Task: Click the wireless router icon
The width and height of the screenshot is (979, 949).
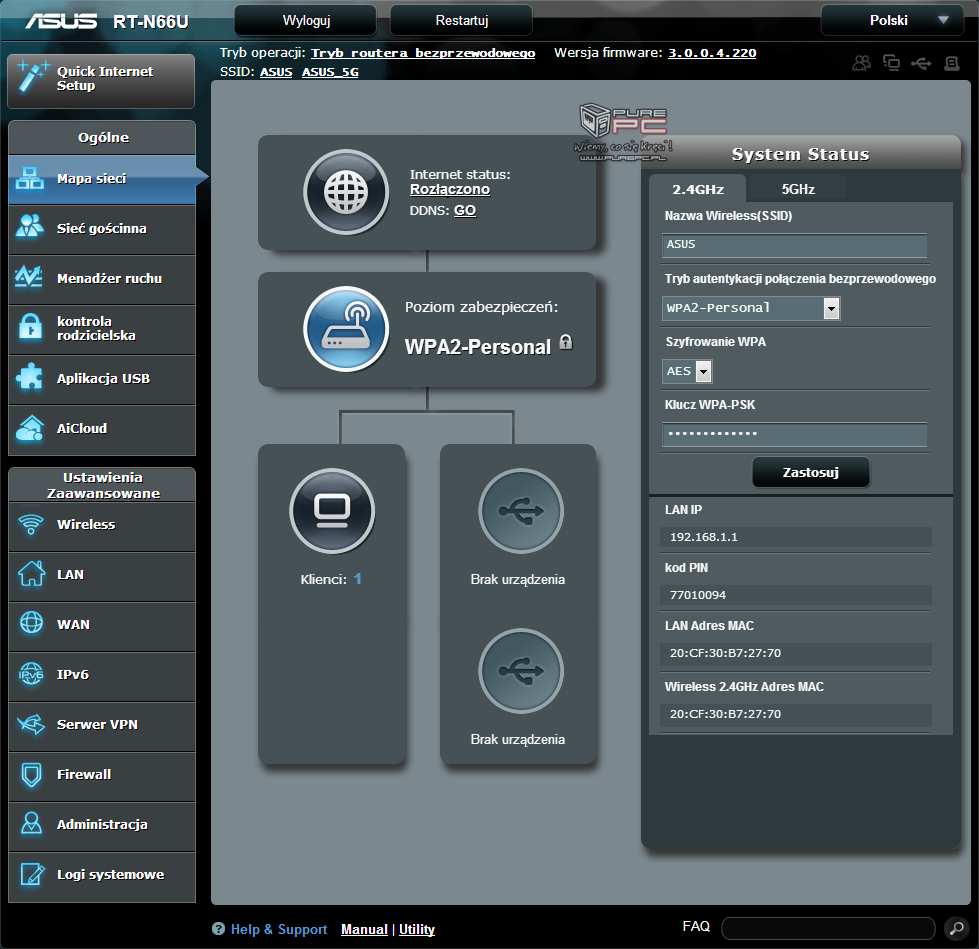Action: click(346, 328)
